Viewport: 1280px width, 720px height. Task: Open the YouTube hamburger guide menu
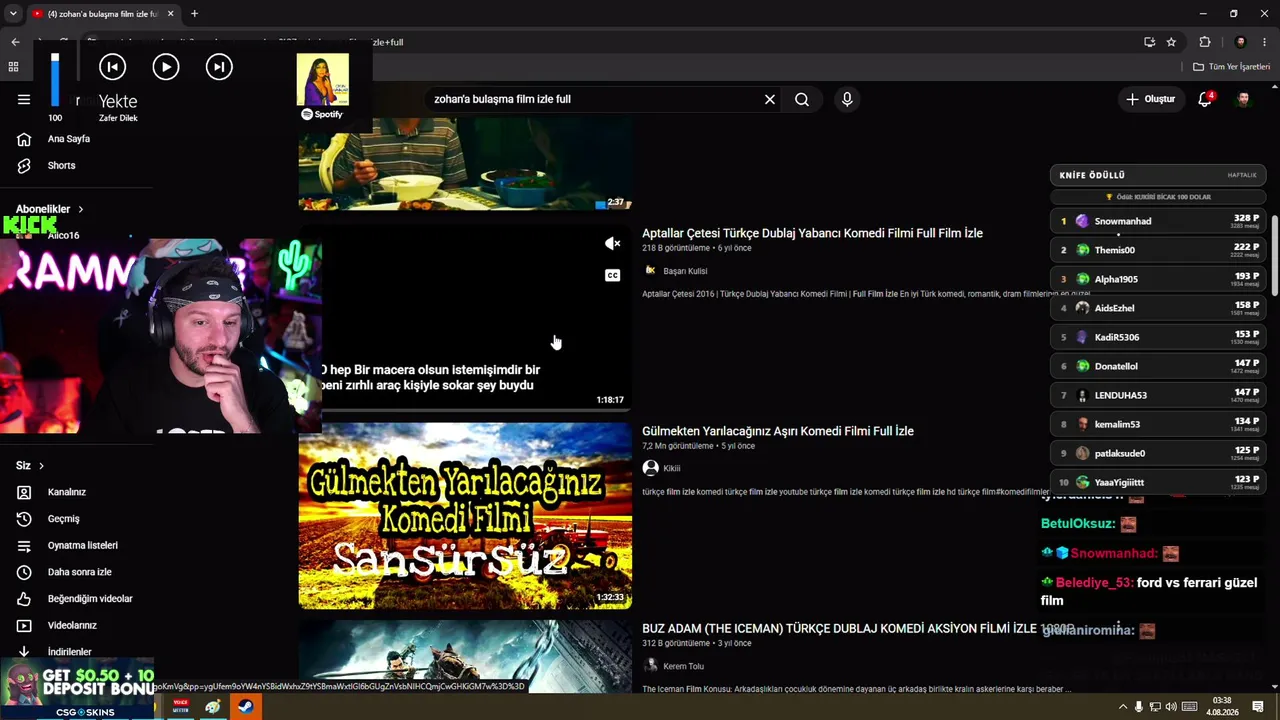point(24,99)
